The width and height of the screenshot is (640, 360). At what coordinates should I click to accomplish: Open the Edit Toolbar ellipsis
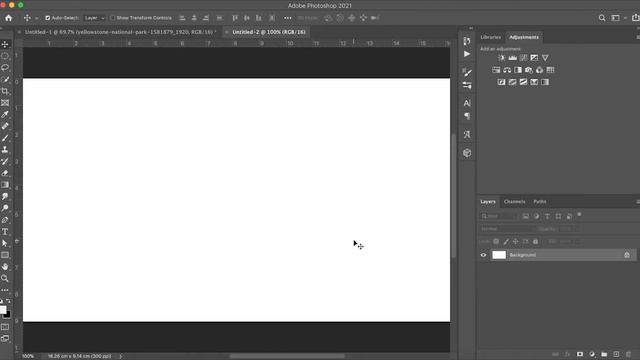[x=5, y=290]
